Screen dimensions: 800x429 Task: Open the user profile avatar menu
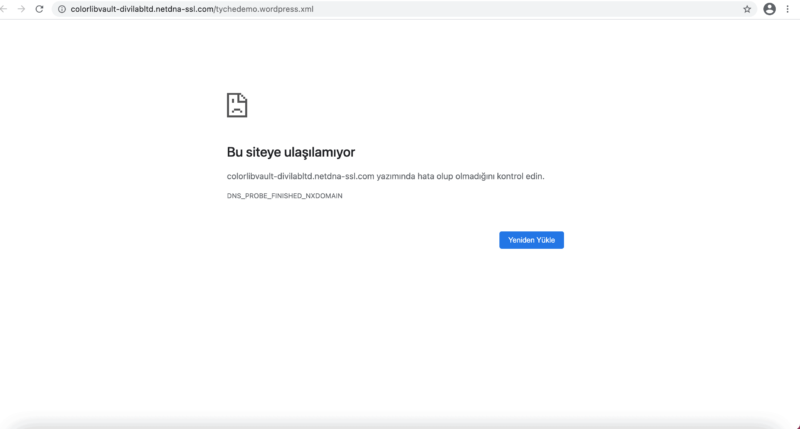(x=769, y=9)
